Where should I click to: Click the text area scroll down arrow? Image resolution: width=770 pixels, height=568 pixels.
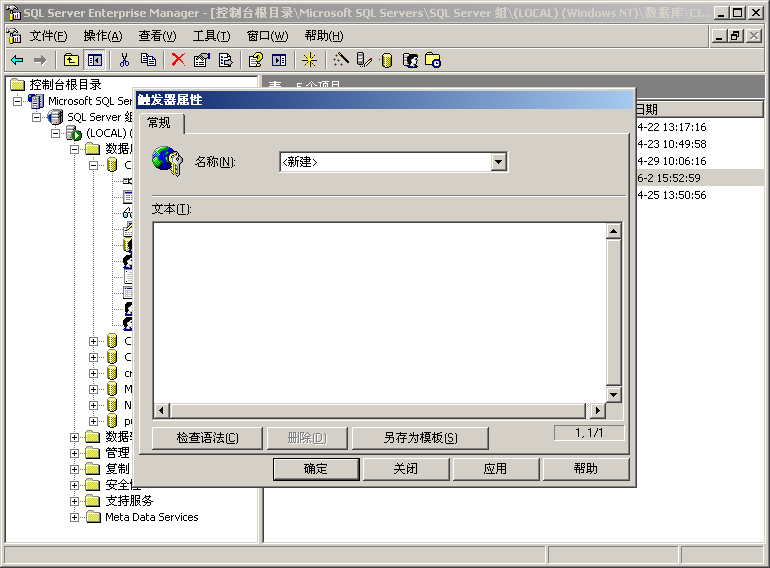click(613, 394)
